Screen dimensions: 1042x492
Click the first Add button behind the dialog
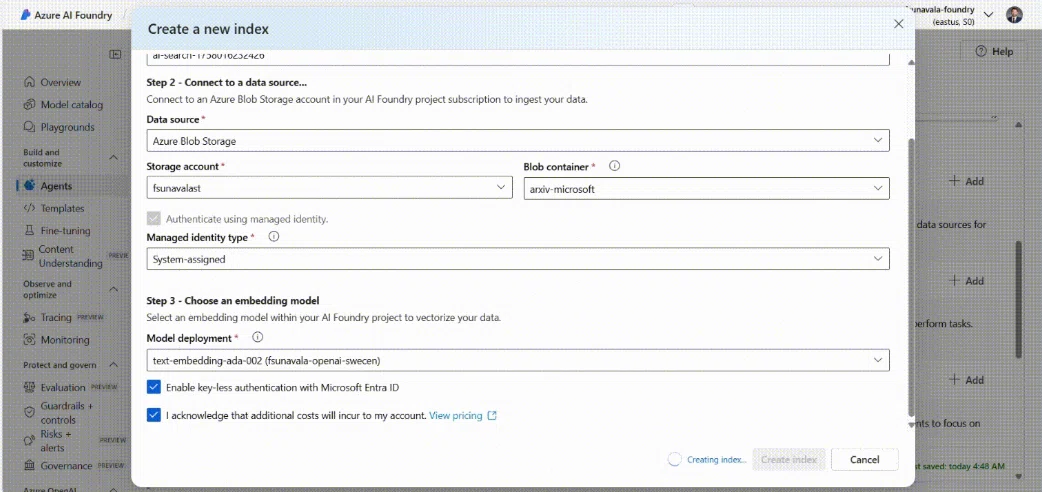966,181
